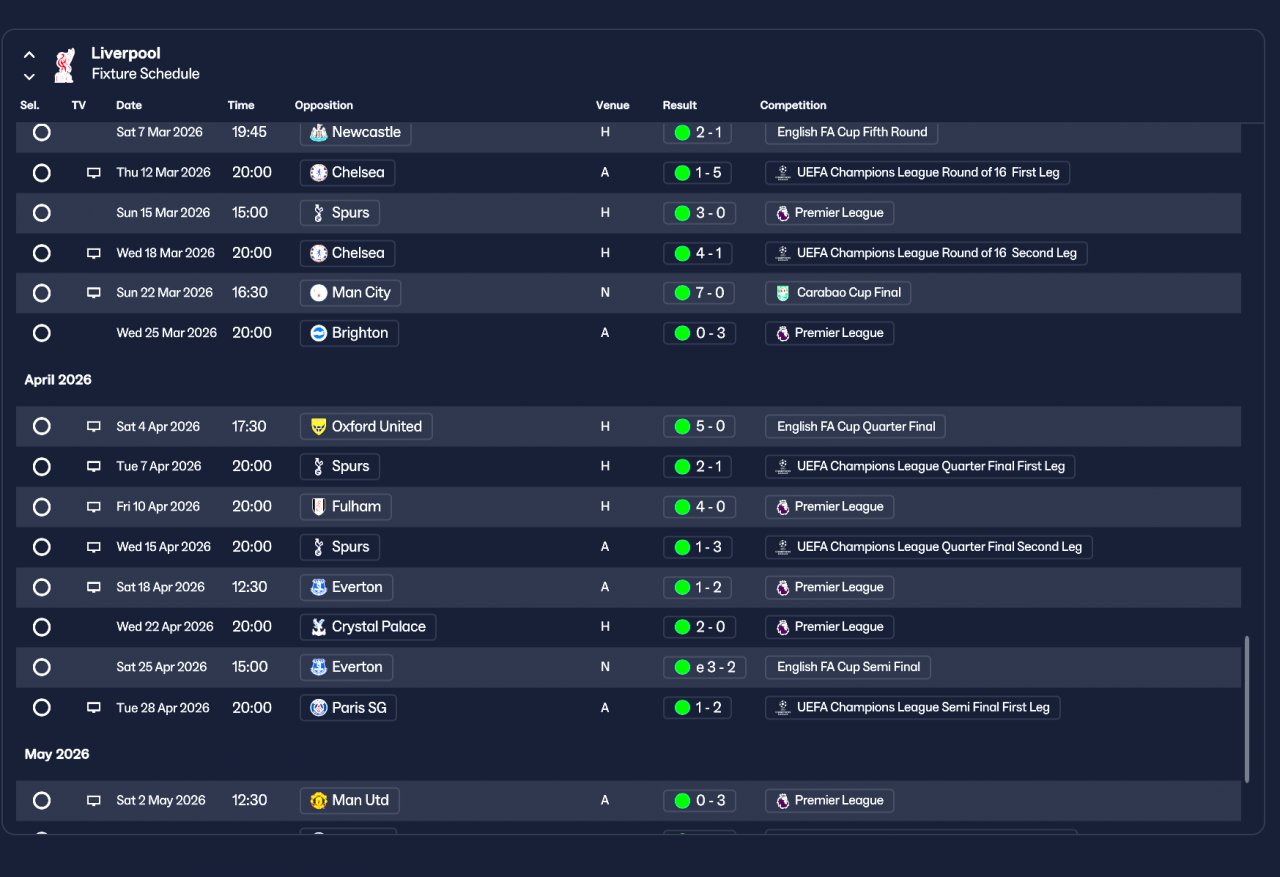The width and height of the screenshot is (1280, 877).
Task: Click the Brighton club badge
Action: click(318, 333)
